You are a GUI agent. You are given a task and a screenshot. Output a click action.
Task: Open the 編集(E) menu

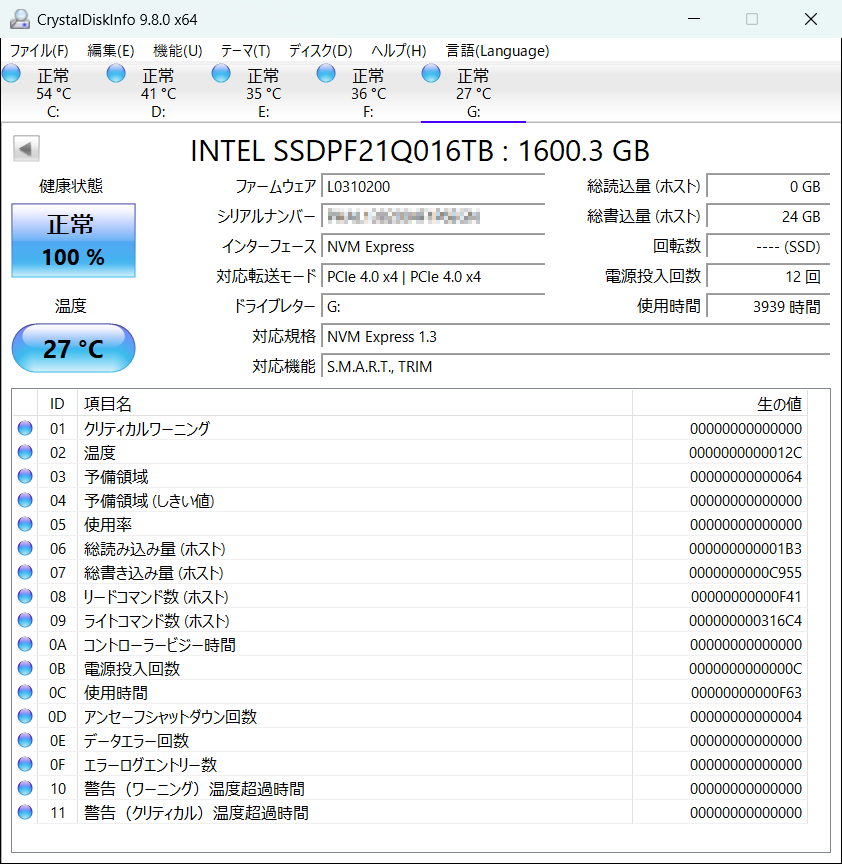coord(110,51)
